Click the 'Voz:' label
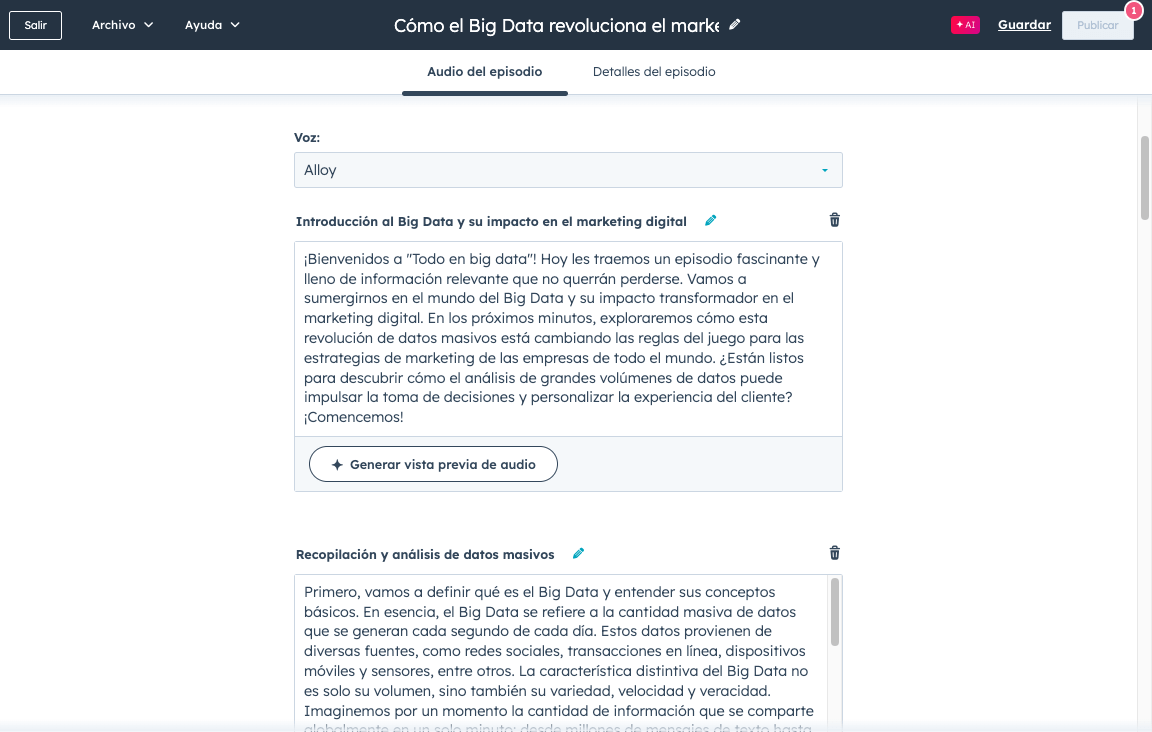Screen dimensions: 1152x732 [307, 137]
